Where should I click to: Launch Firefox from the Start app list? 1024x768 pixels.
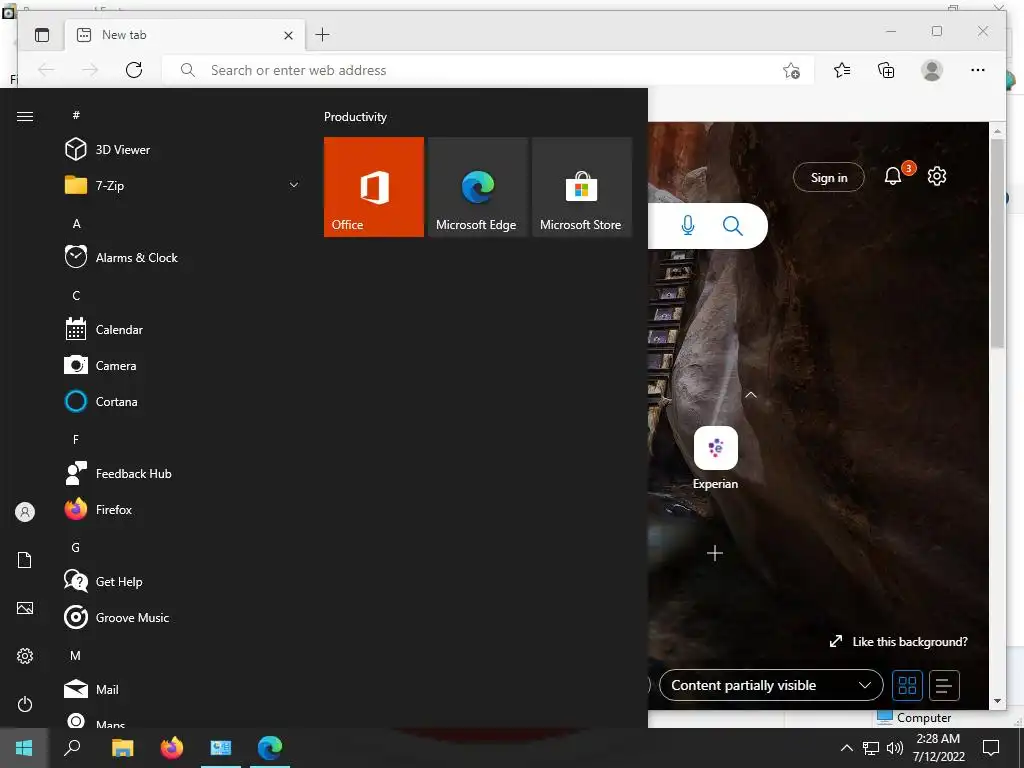(x=183, y=509)
